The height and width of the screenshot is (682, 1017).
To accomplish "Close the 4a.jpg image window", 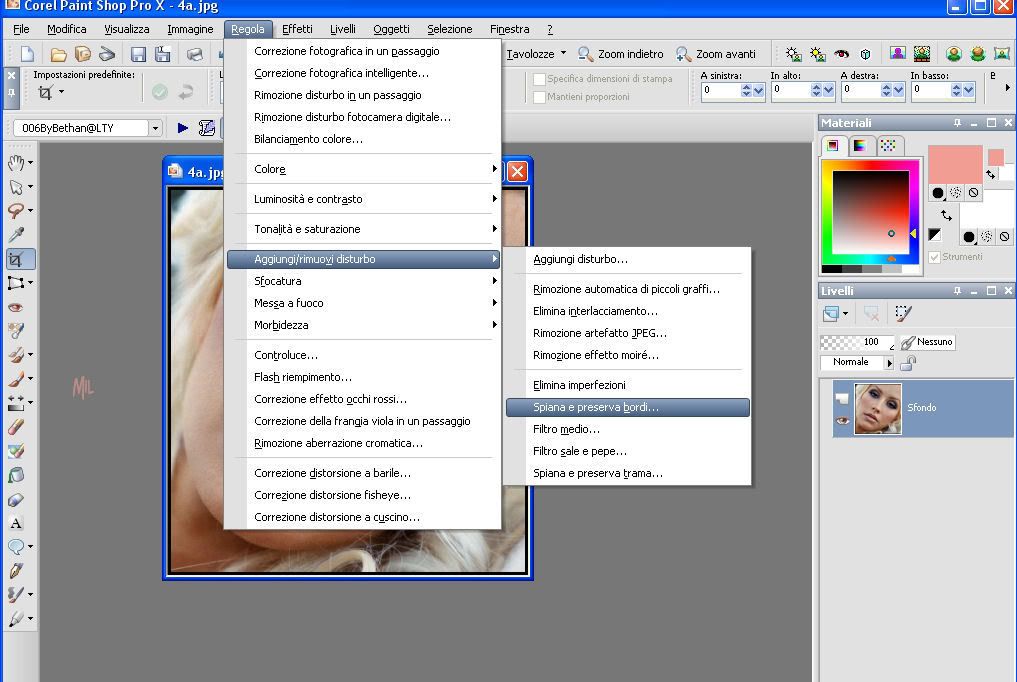I will coord(517,172).
